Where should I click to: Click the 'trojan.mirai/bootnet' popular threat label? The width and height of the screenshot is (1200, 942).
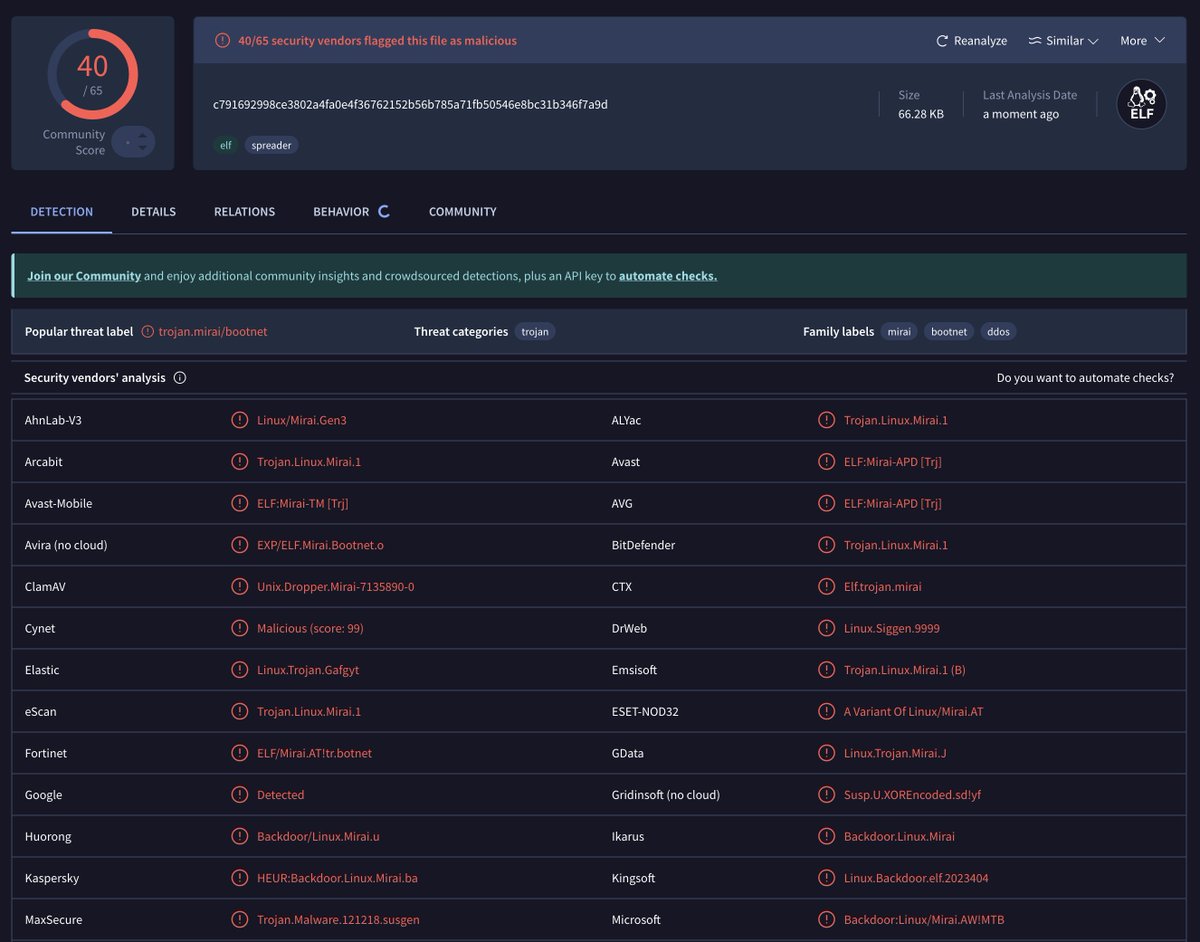(x=213, y=331)
